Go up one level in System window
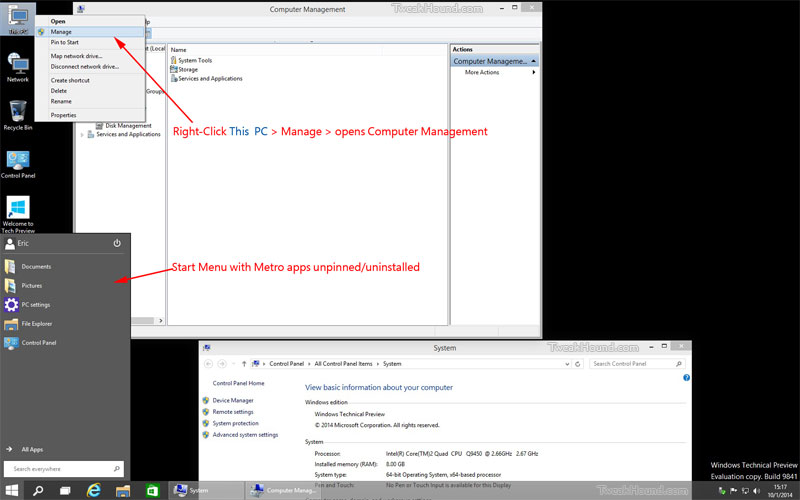Image resolution: width=800 pixels, height=500 pixels. (244, 364)
